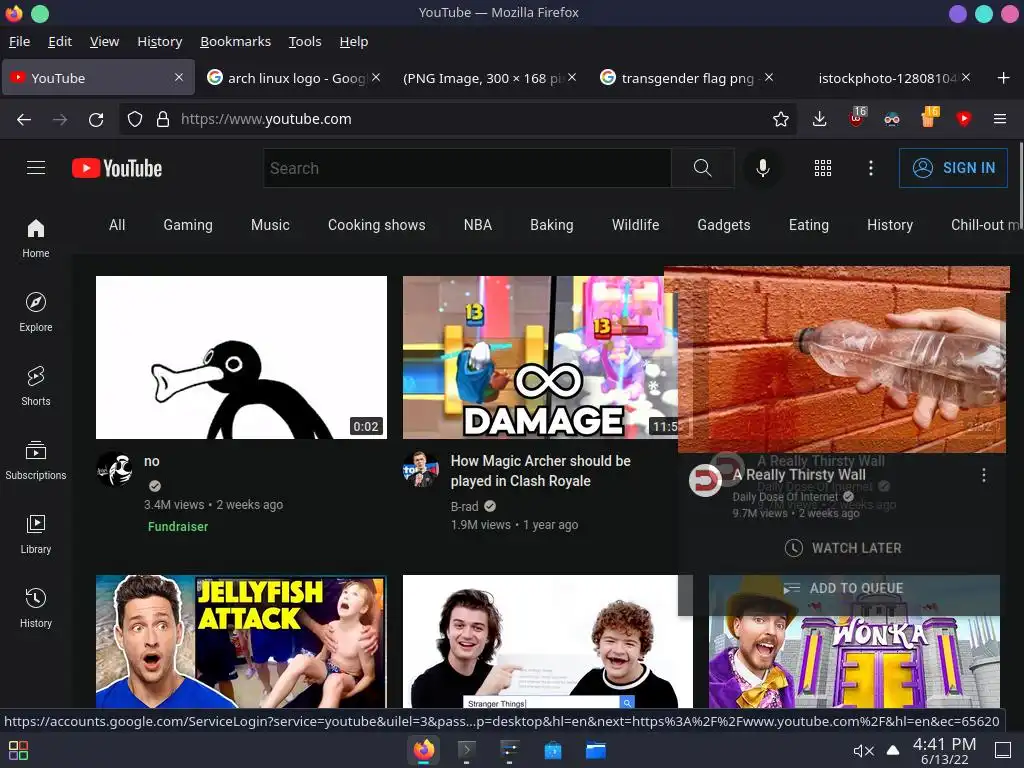Click ADD TO QUEUE on Thirsty Wall video
The height and width of the screenshot is (768, 1024).
pos(842,588)
